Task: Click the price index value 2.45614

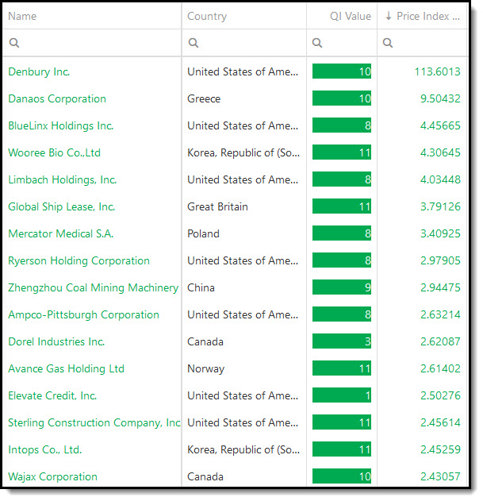Action: click(x=440, y=423)
